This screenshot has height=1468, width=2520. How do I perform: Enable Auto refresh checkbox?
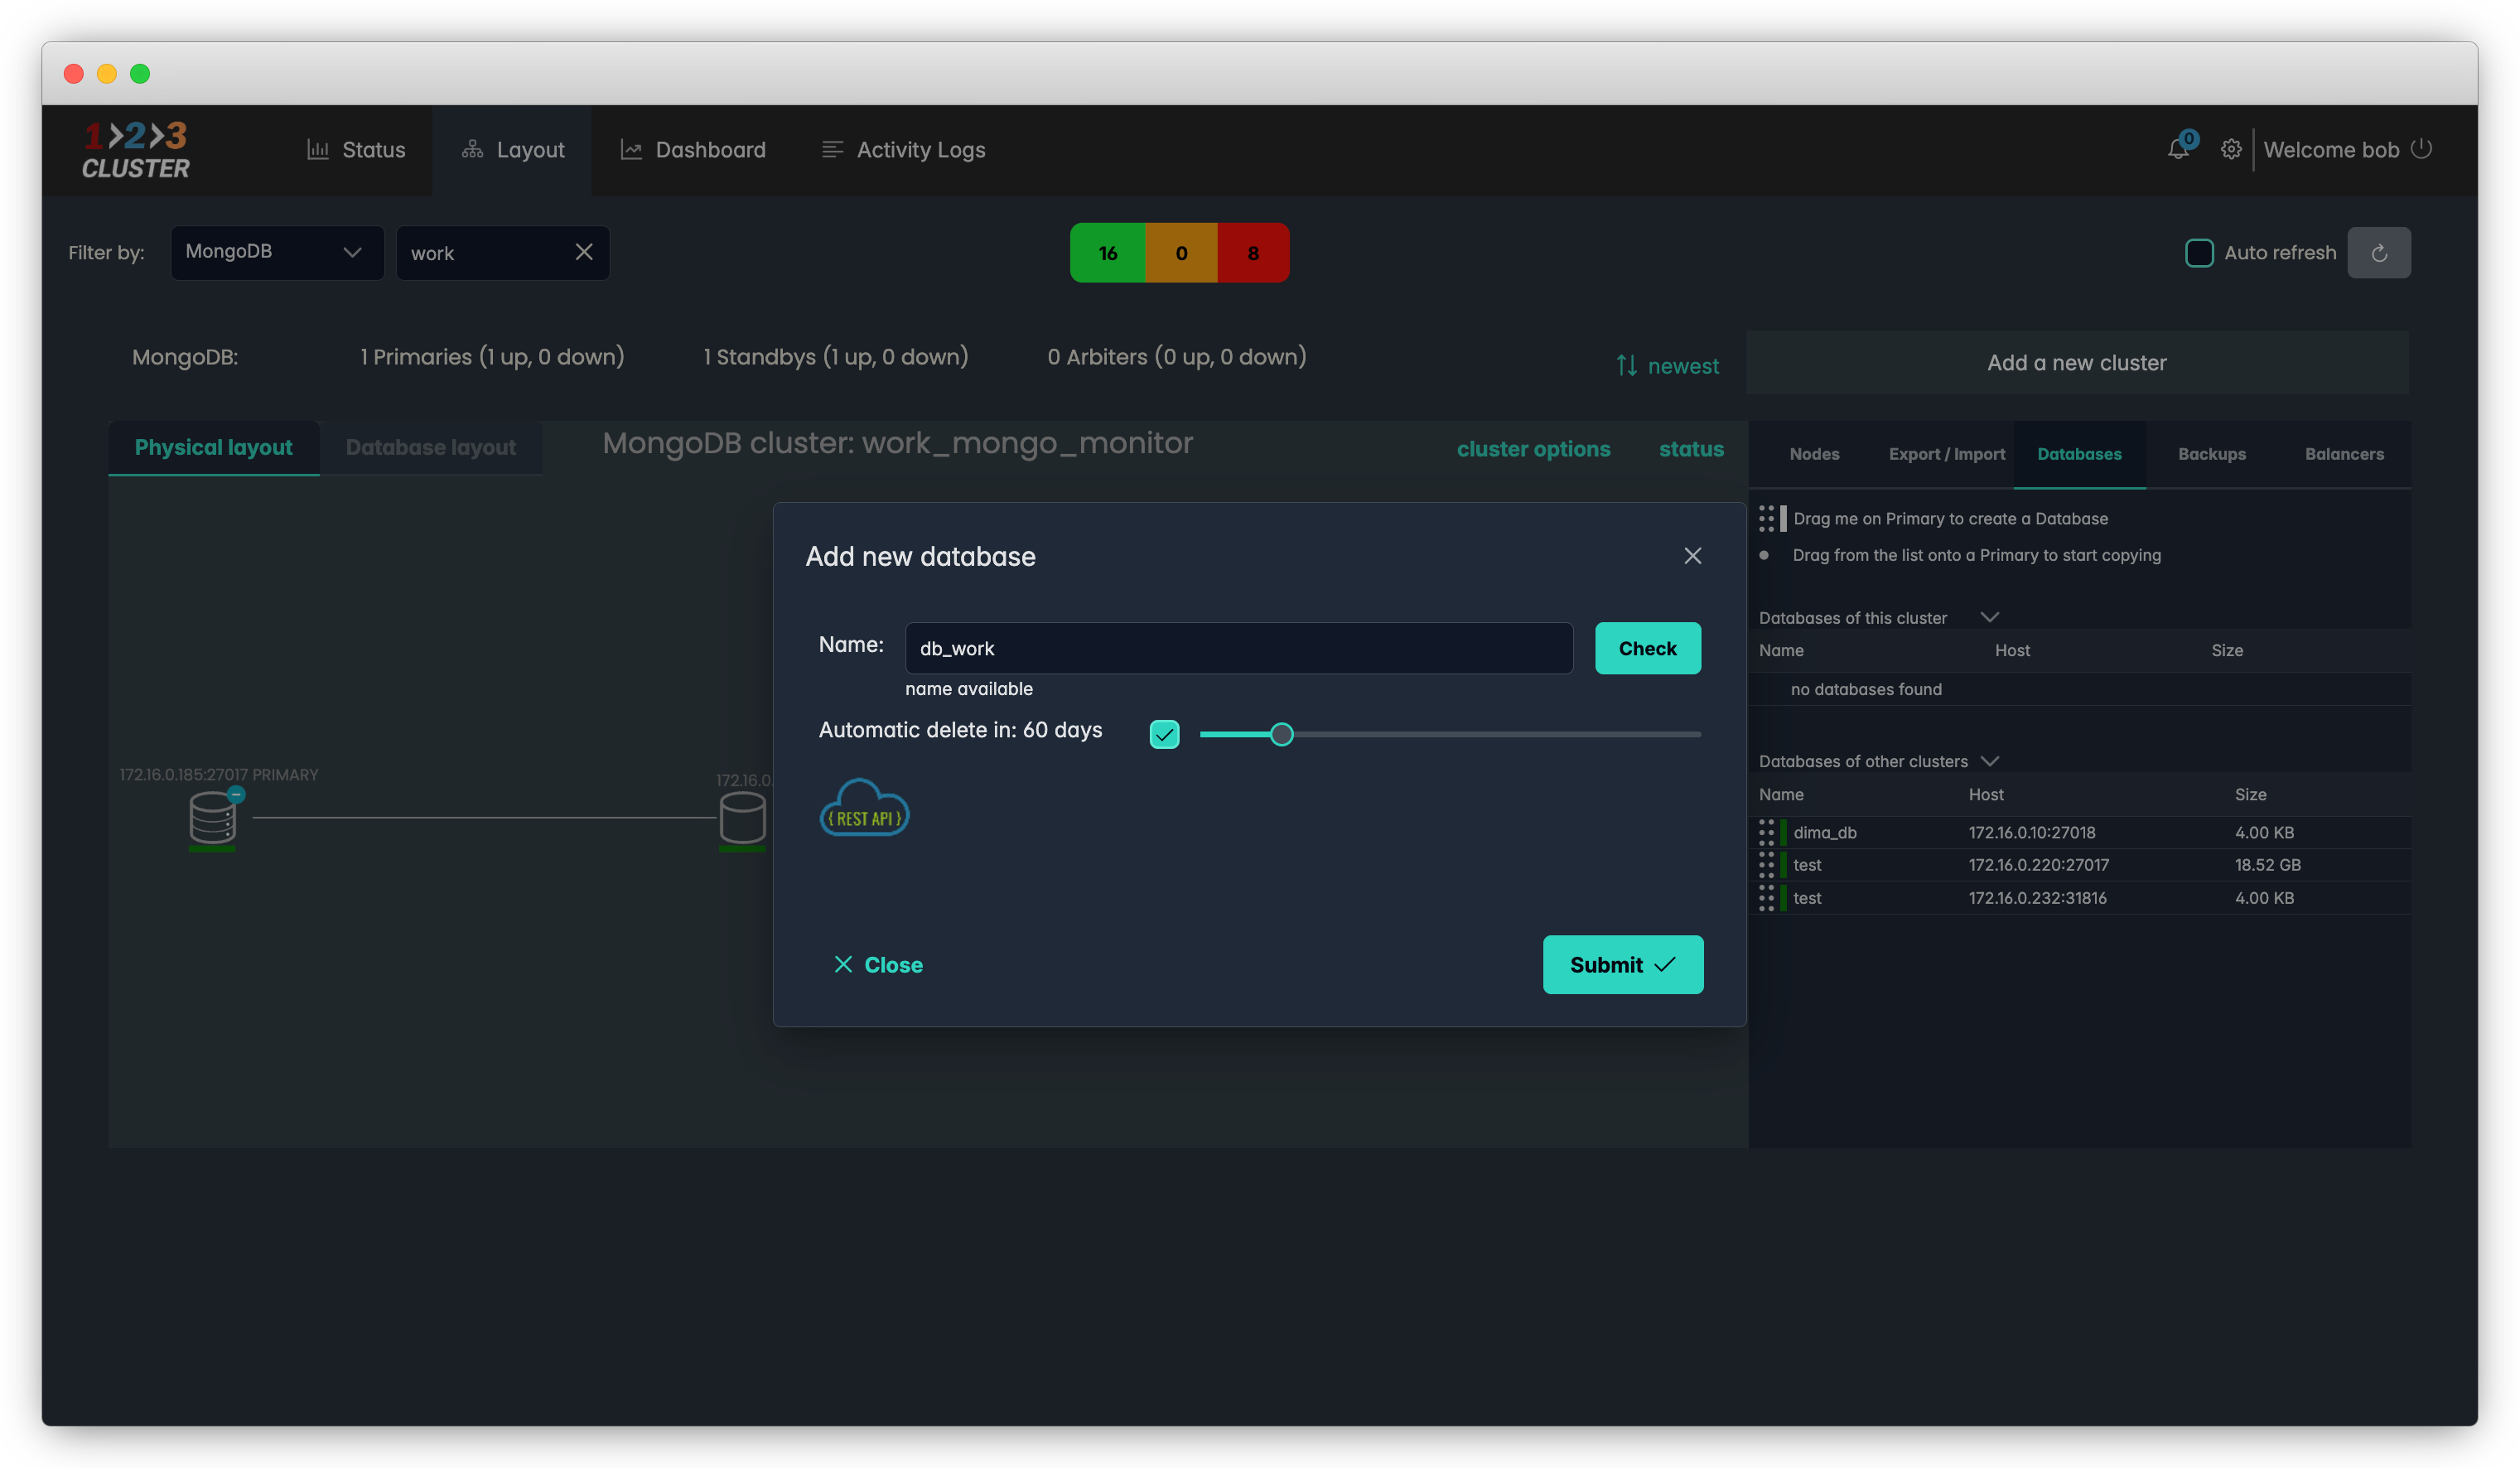point(2199,253)
